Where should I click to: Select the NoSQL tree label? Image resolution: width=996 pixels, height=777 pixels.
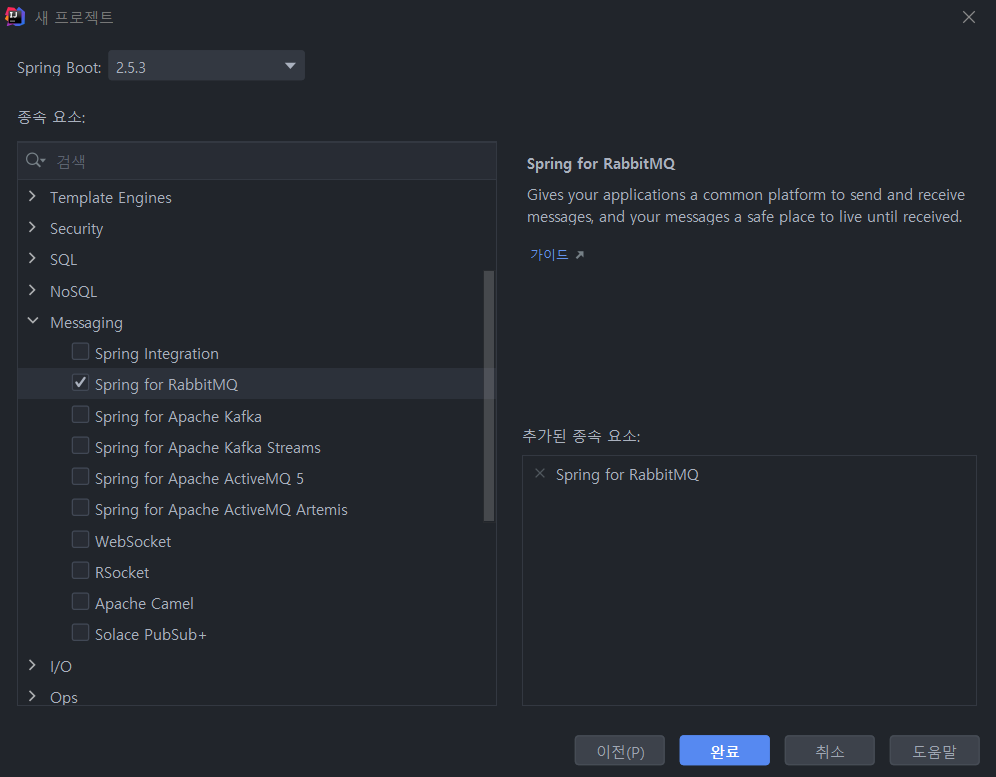click(74, 292)
